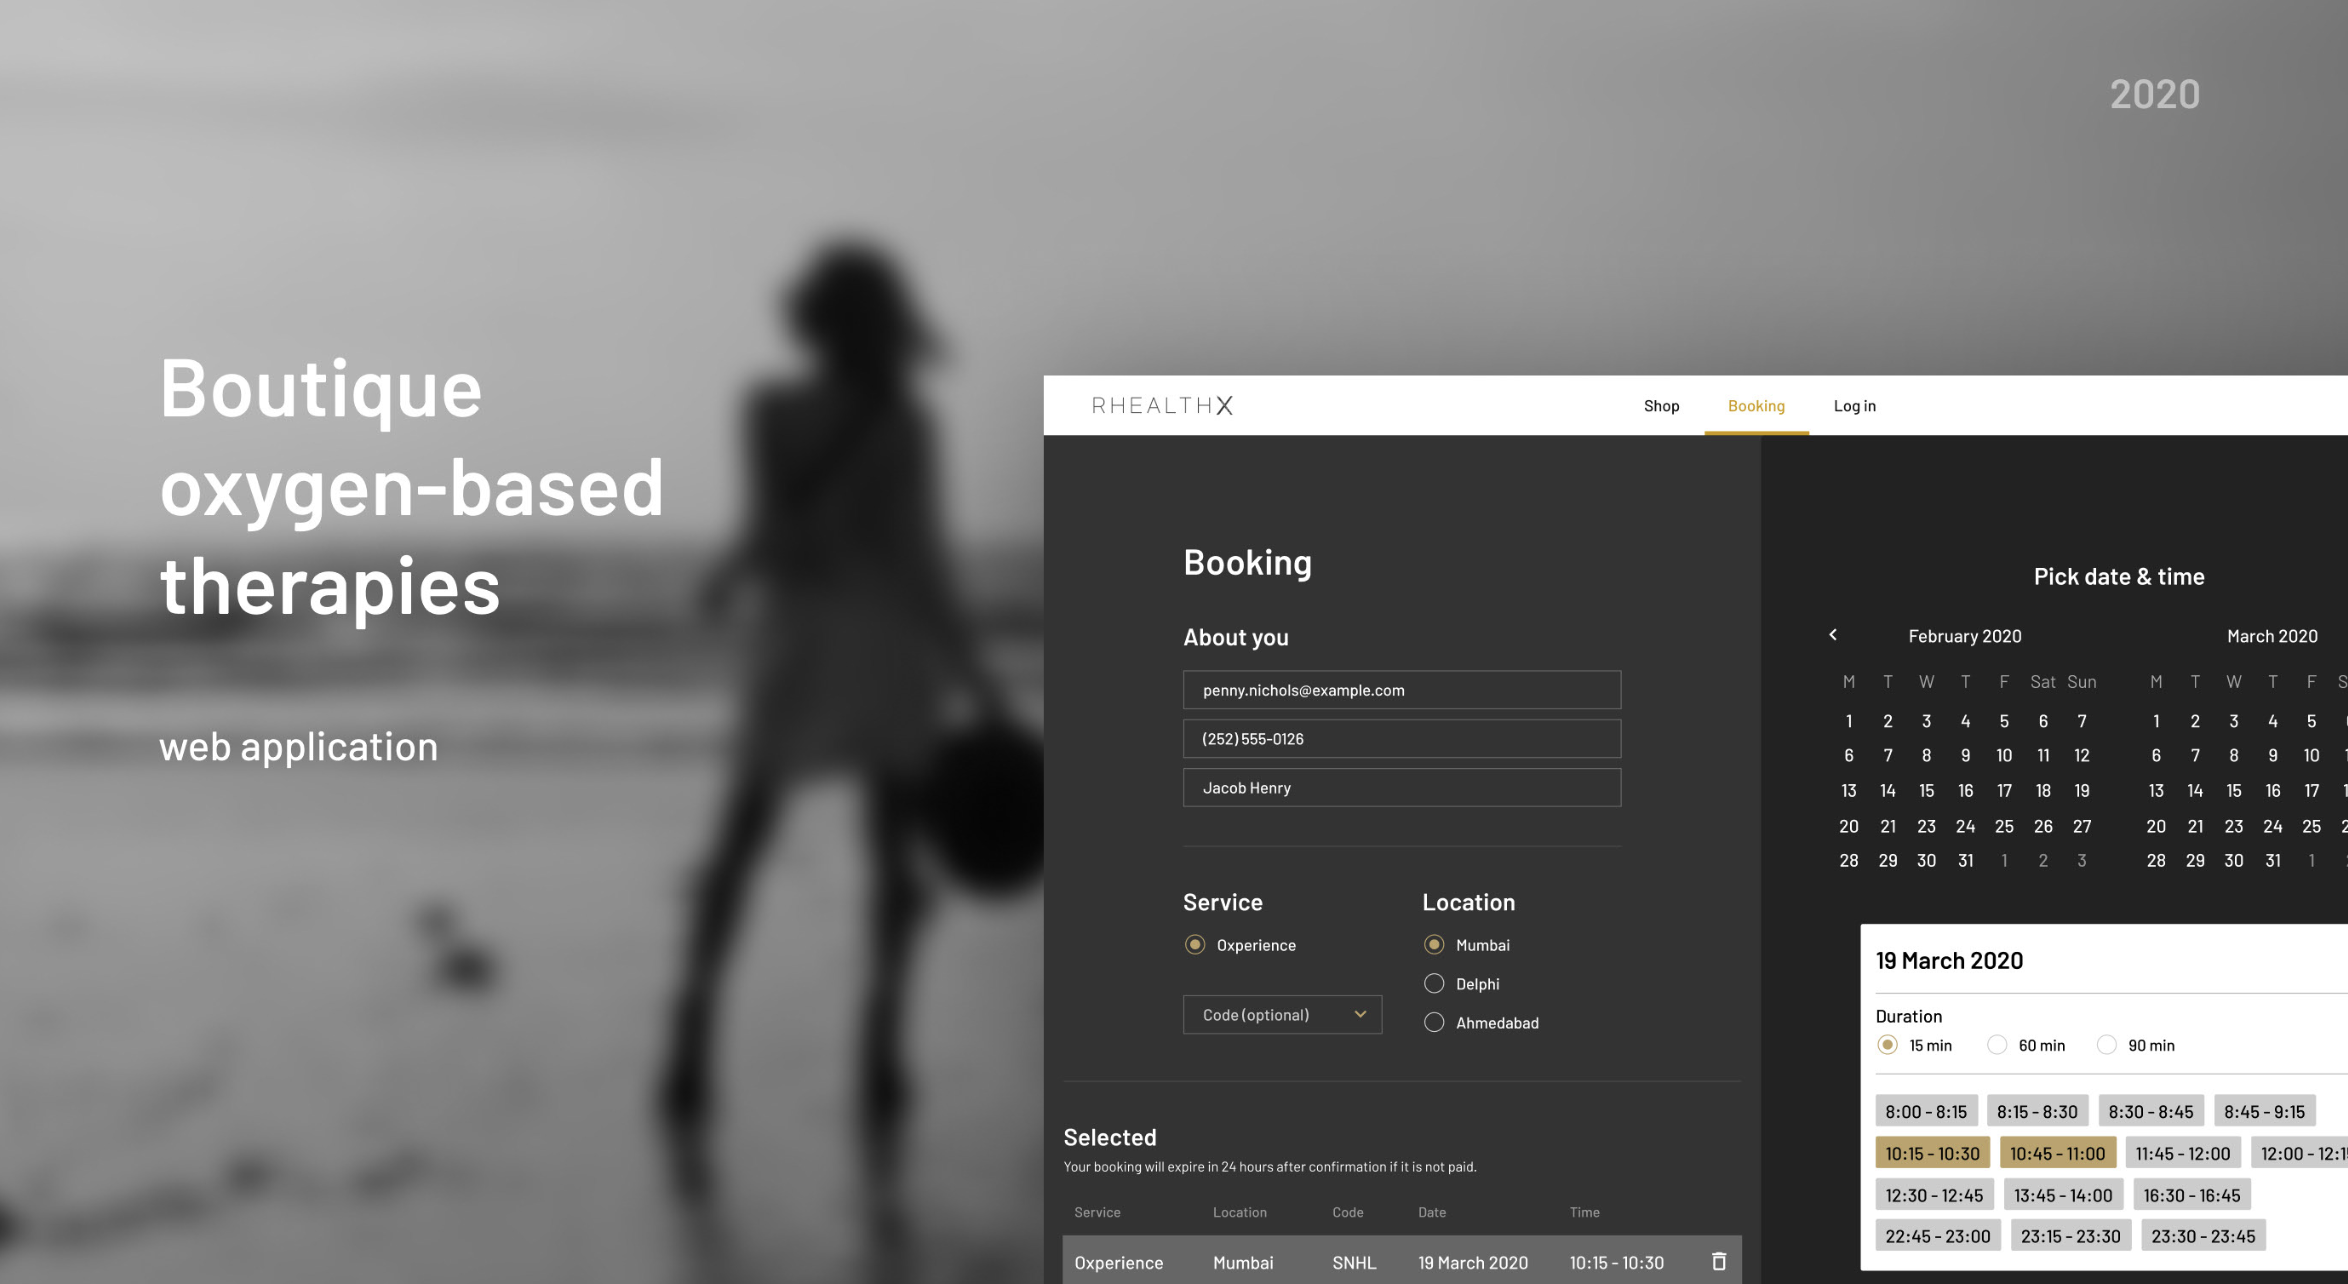Select 15 min duration
The image size is (2348, 1284).
tap(1887, 1045)
